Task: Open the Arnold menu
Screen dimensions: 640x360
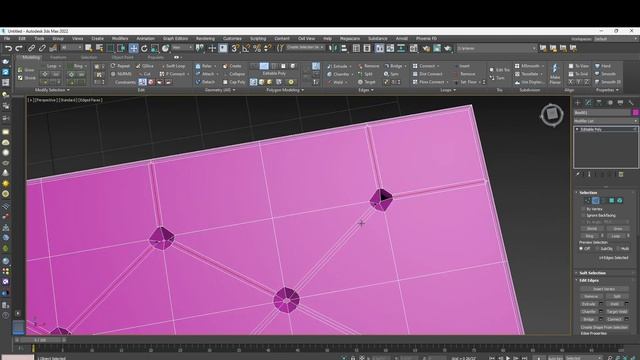Action: (x=401, y=38)
